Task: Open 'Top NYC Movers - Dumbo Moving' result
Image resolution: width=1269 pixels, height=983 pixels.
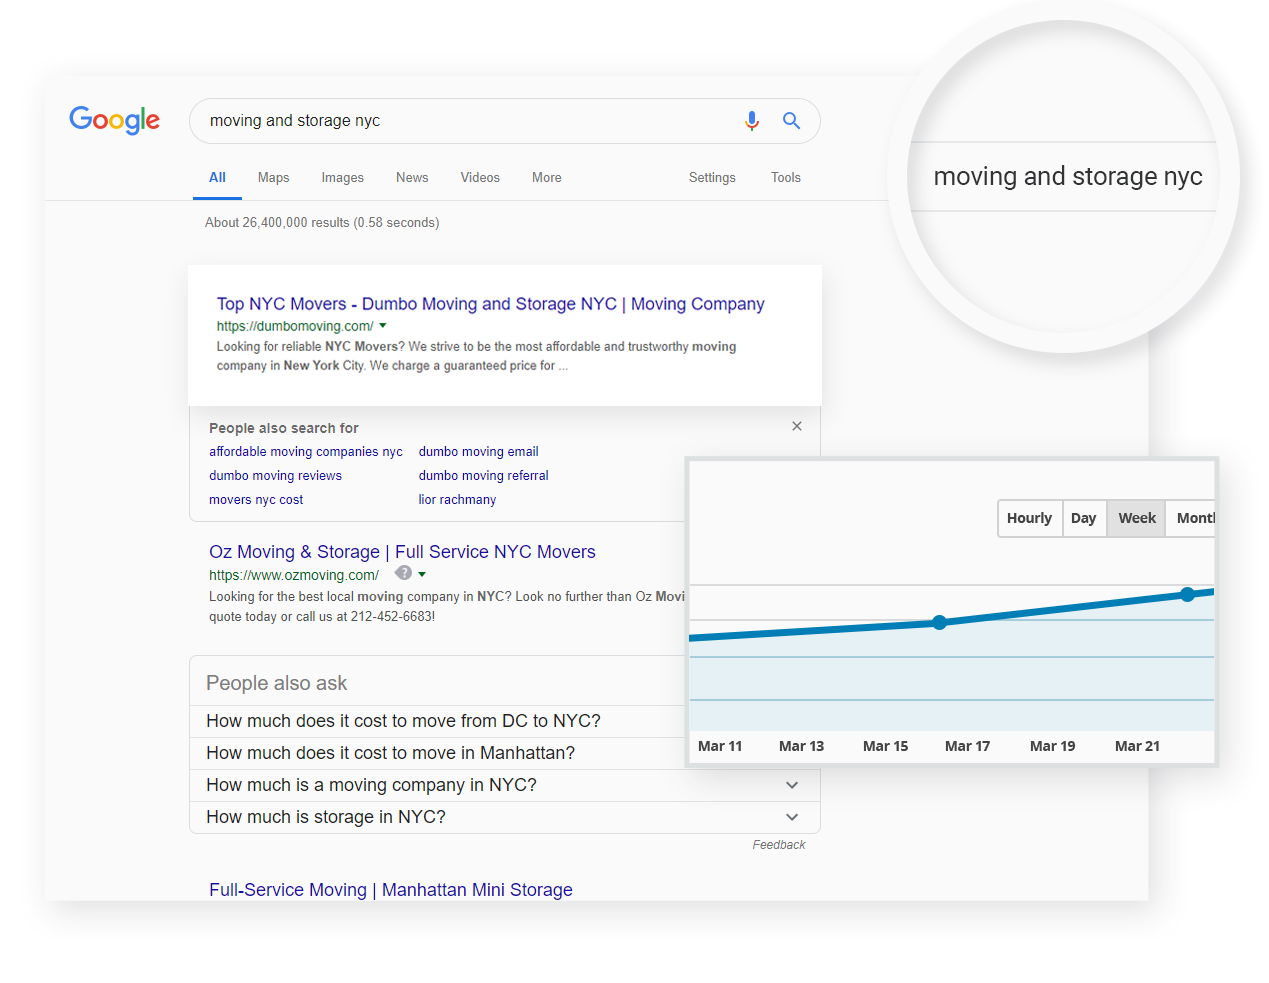Action: pyautogui.click(x=490, y=304)
